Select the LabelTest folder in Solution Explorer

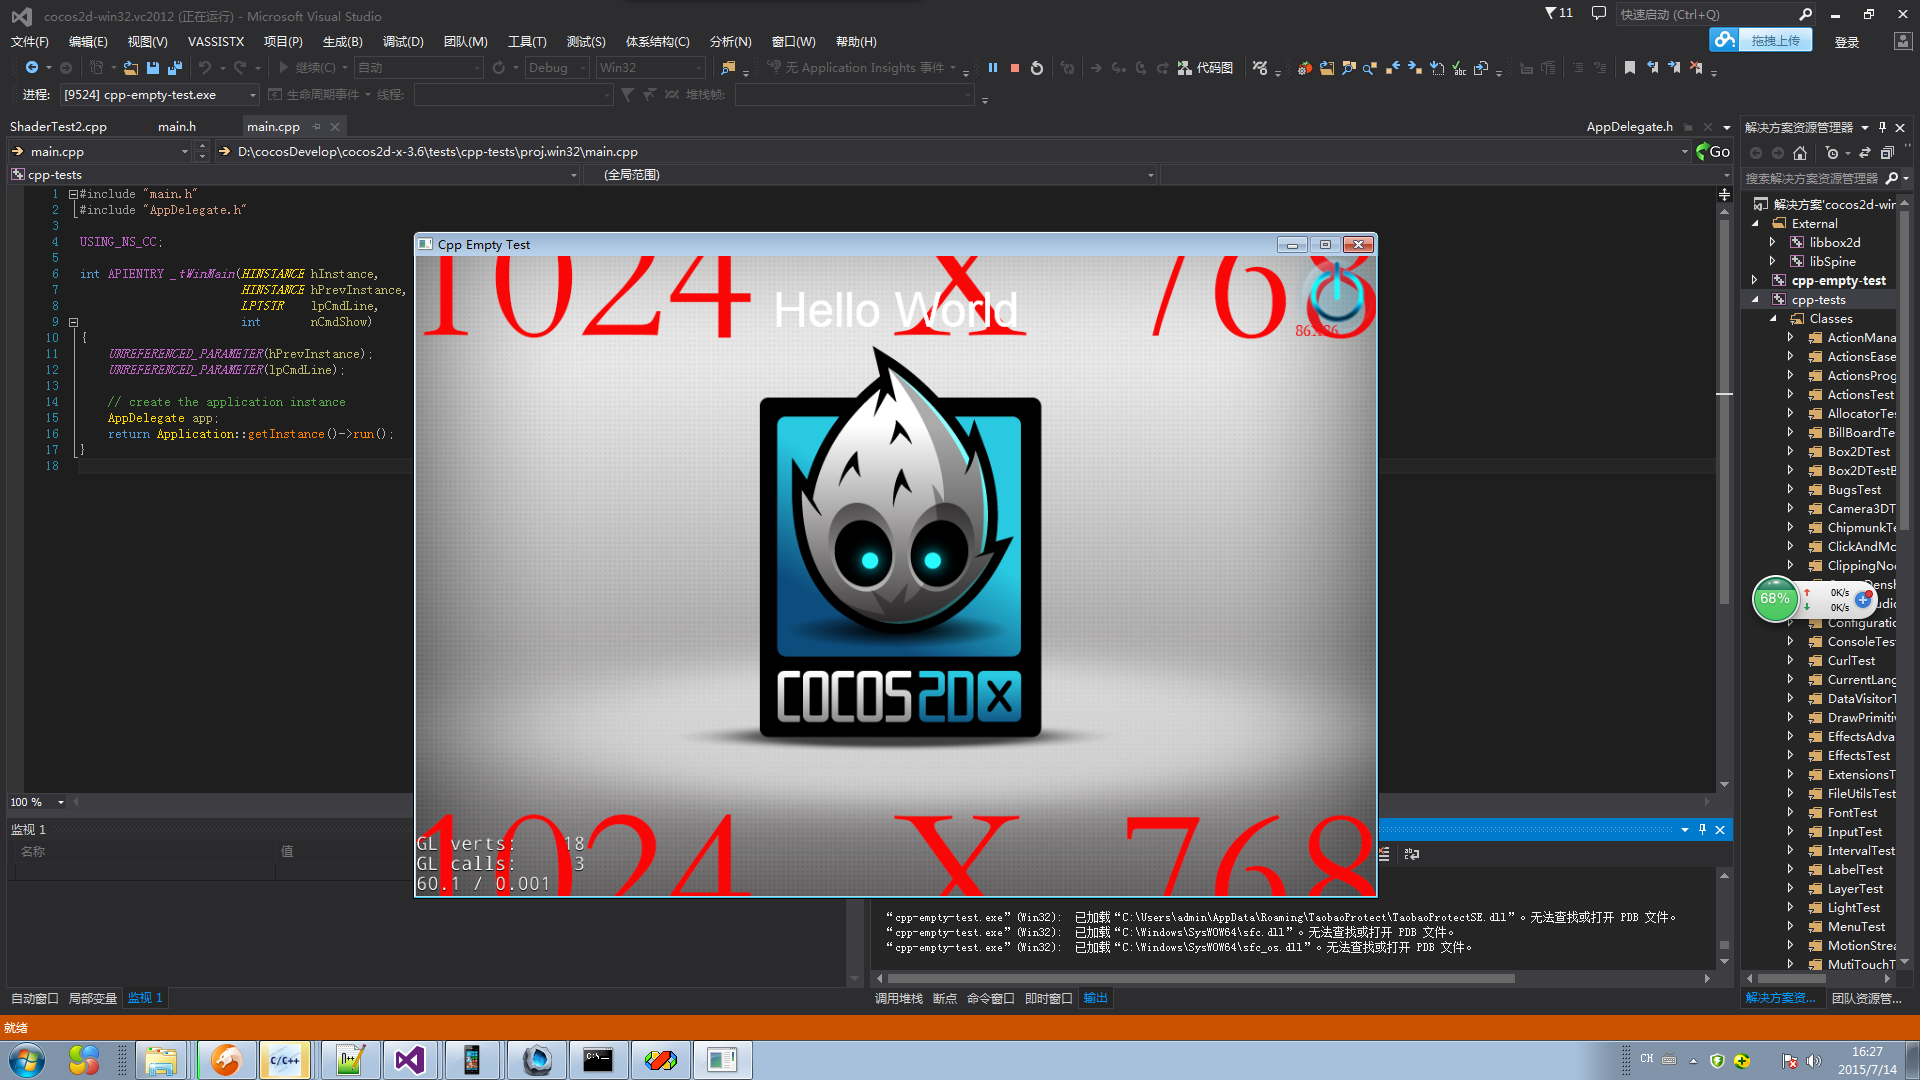click(x=1855, y=870)
